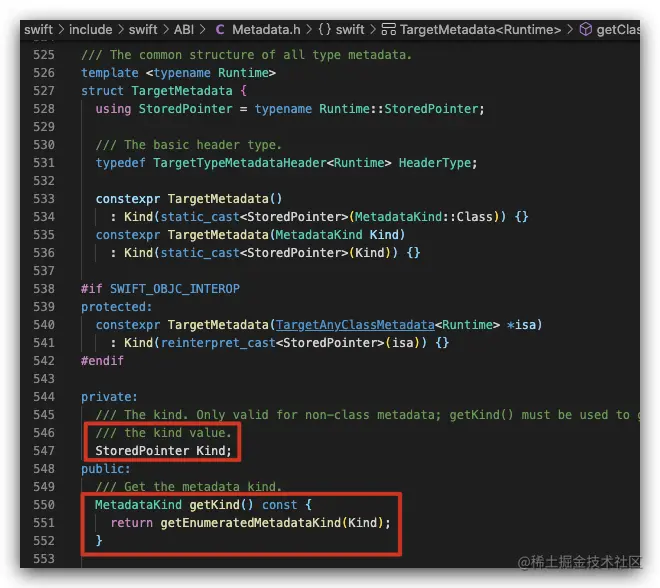This screenshot has height=588, width=660.
Task: Follow the TargetAnyClassMetadata link on line 540
Action: [355, 325]
